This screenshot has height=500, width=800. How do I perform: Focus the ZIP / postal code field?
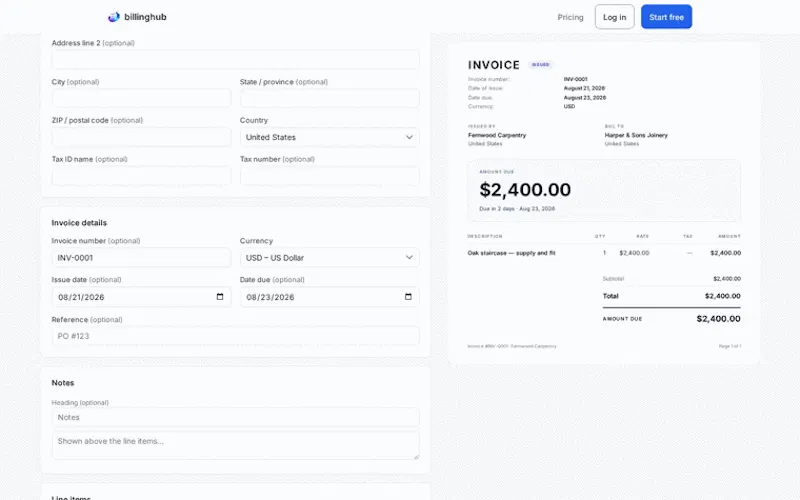[141, 137]
